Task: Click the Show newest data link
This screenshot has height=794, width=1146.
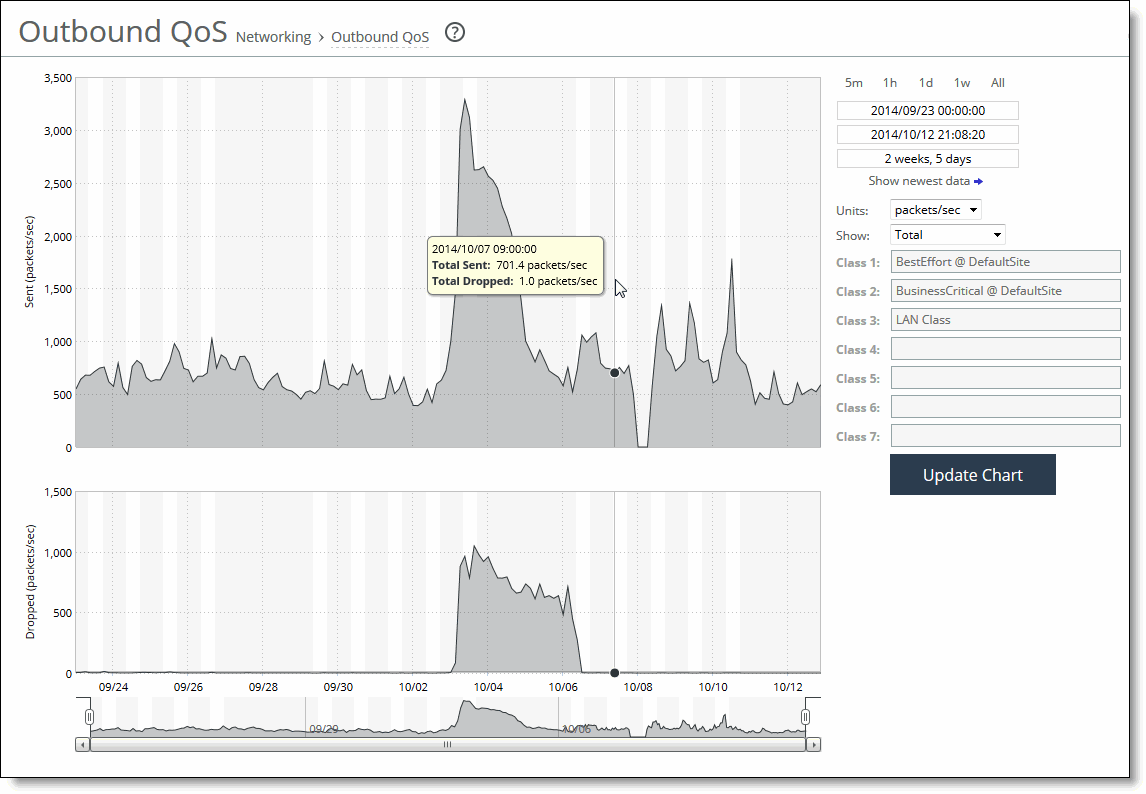Action: [x=919, y=181]
